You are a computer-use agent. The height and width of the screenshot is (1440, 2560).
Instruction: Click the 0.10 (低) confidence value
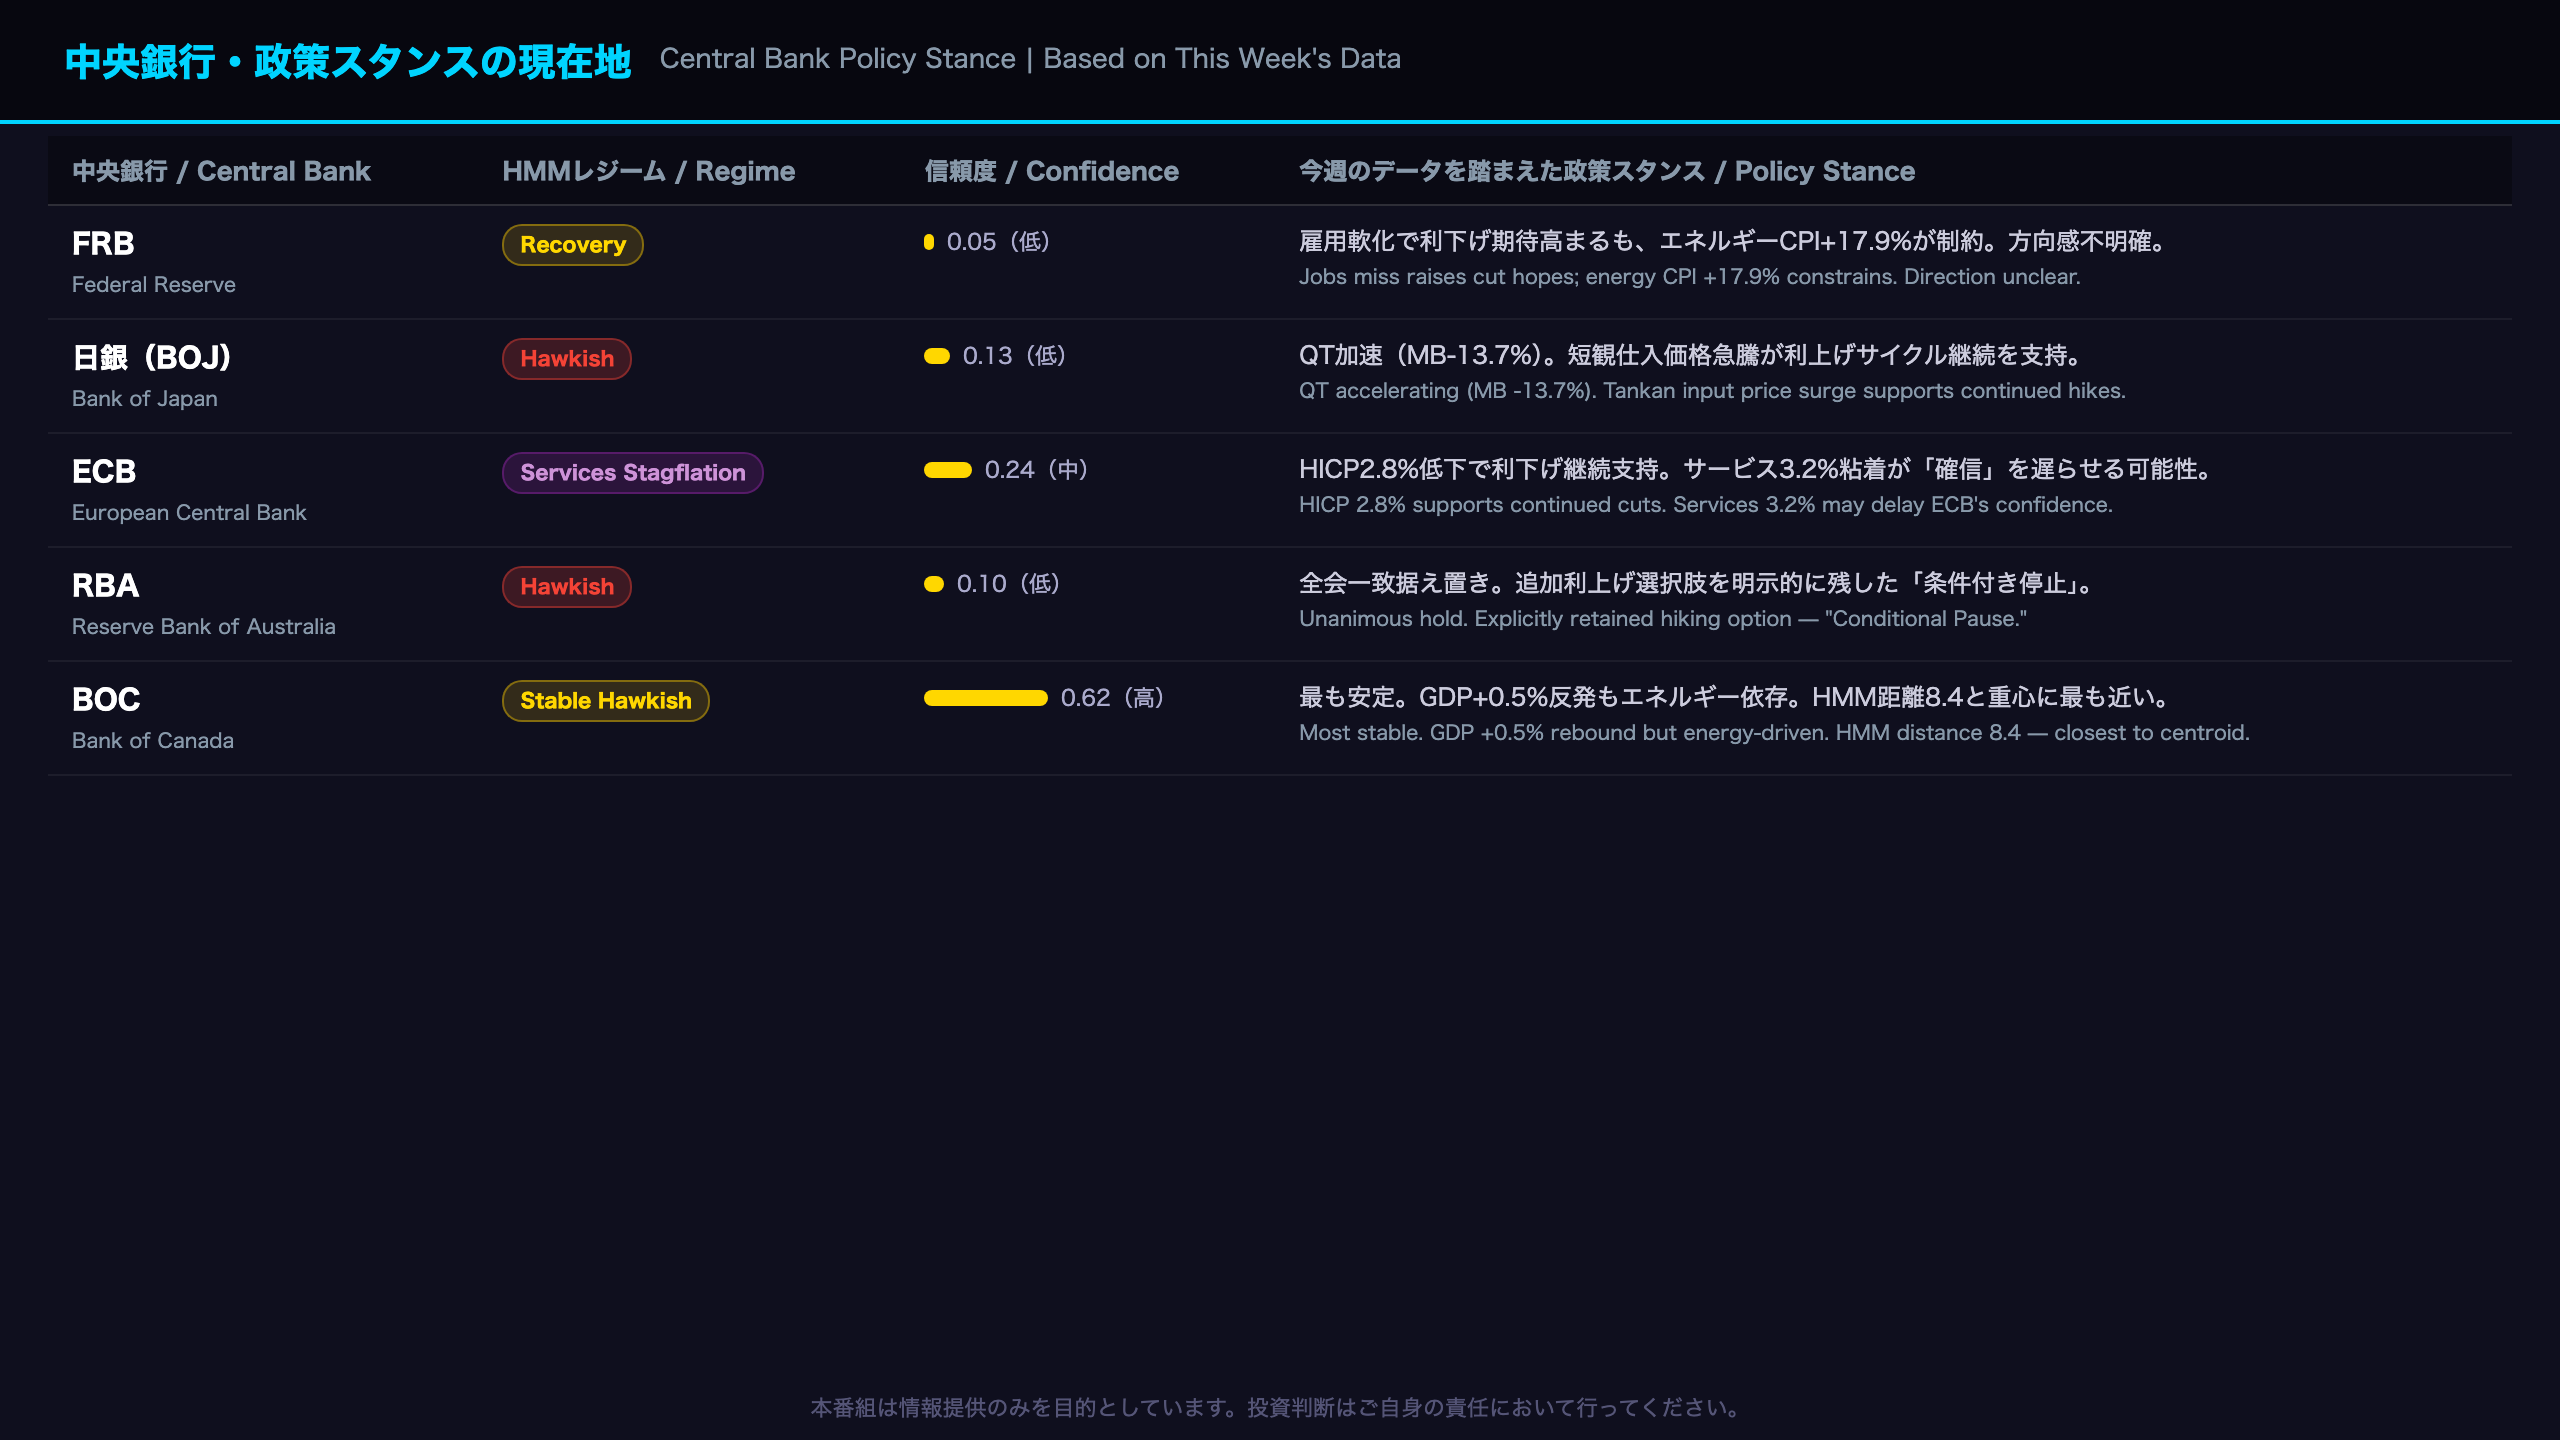point(1008,584)
